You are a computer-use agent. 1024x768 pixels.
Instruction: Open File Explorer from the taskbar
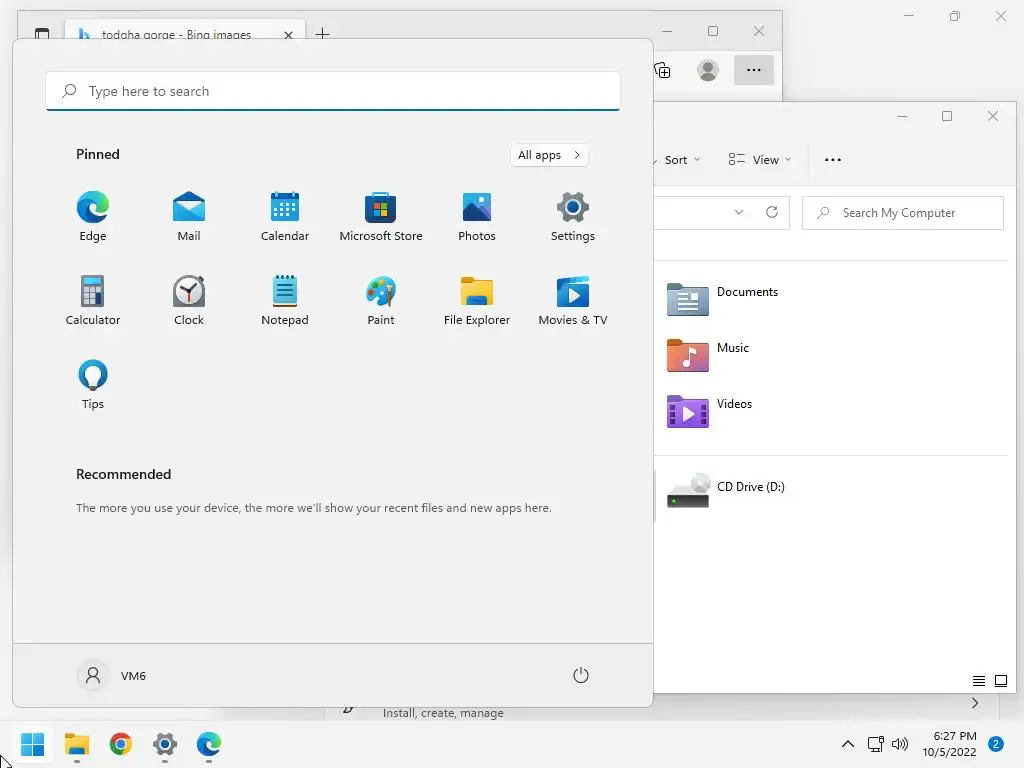point(77,744)
